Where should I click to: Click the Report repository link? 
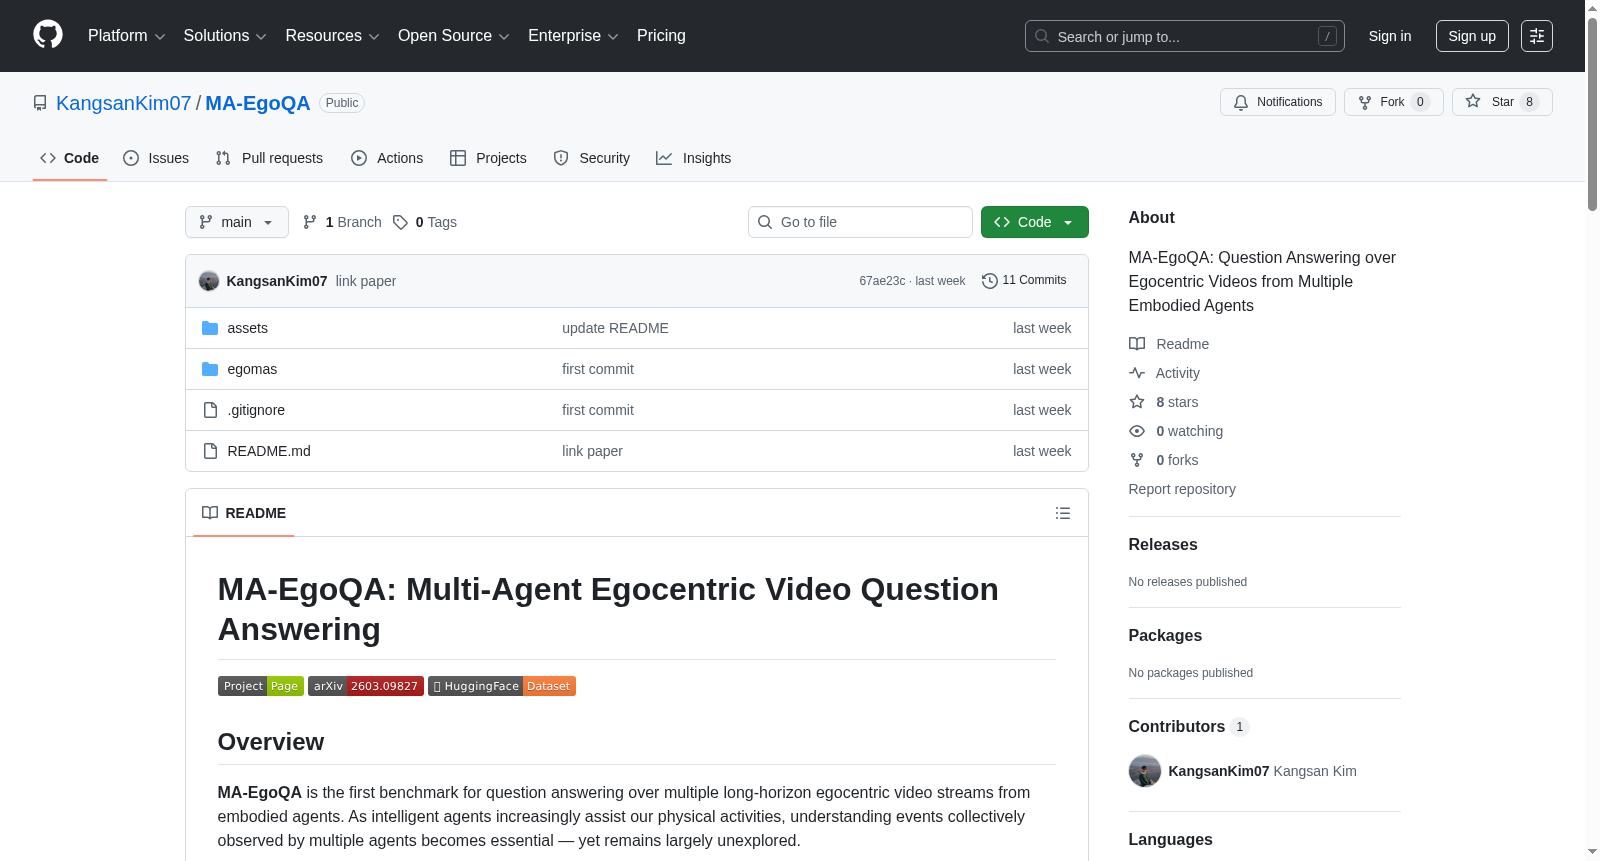(1182, 489)
